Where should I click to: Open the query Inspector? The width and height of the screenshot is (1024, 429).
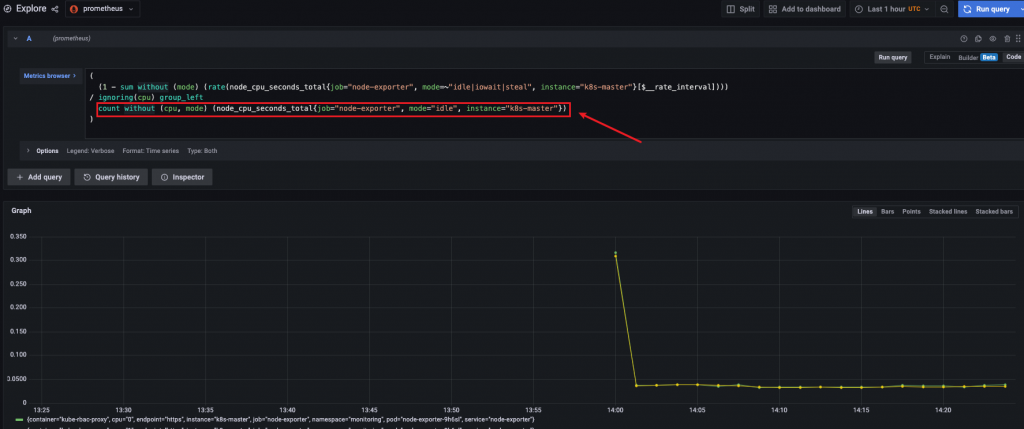tap(182, 177)
